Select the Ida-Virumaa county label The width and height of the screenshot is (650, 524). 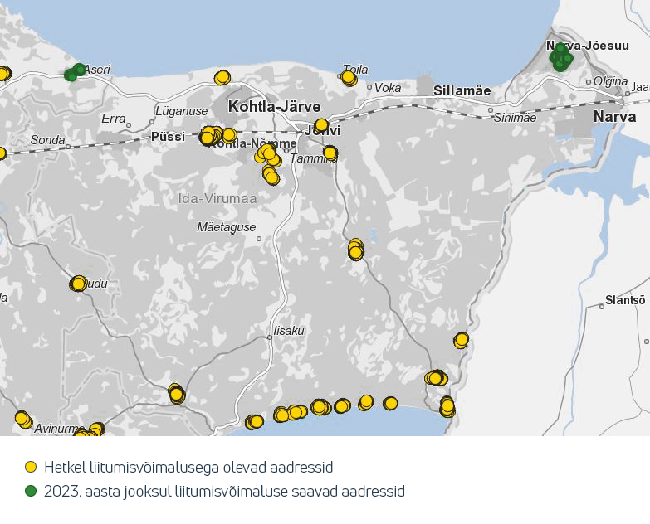click(216, 199)
